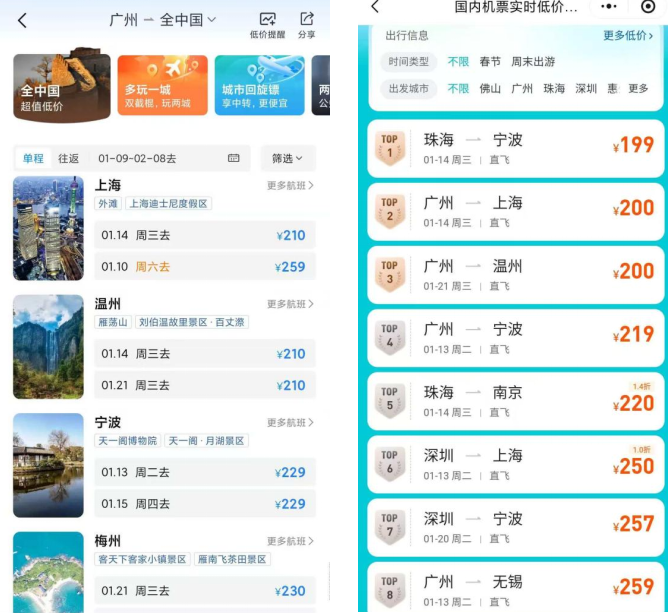Tap 温州 waterfall thumbnail
Viewport: 668px width, 615px height.
(x=48, y=347)
